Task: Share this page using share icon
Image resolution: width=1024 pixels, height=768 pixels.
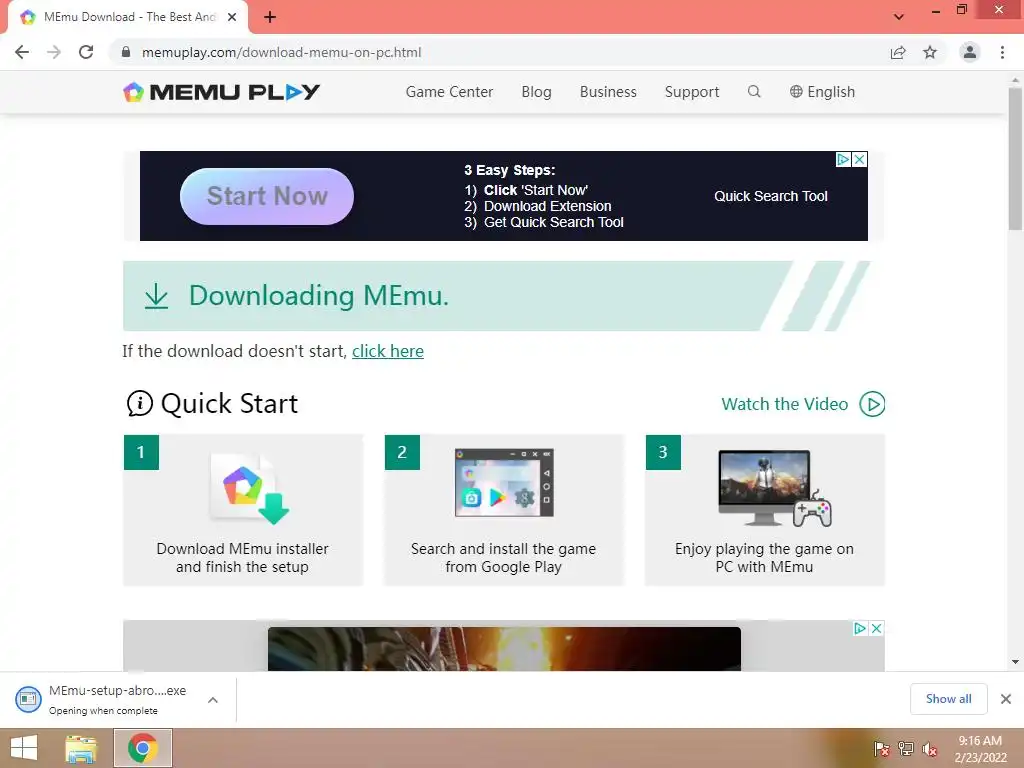Action: pyautogui.click(x=898, y=52)
